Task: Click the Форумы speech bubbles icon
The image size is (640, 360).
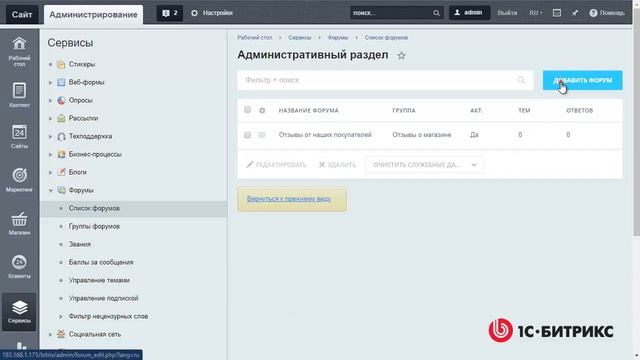Action: 61,190
